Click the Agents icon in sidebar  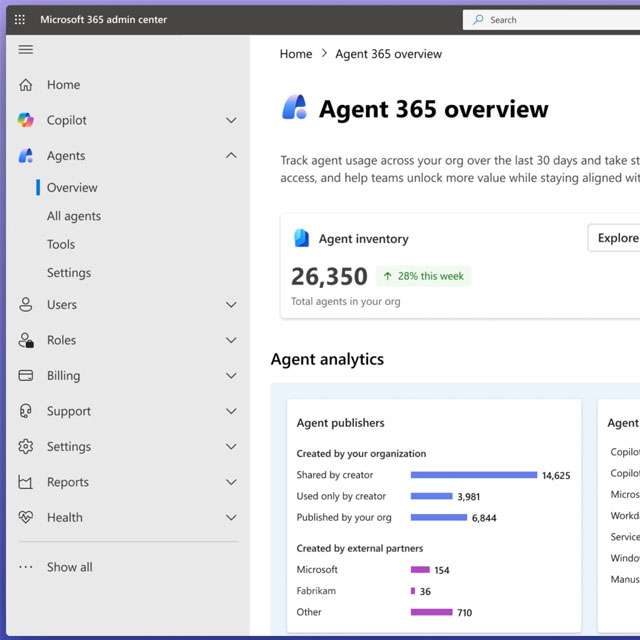point(26,156)
